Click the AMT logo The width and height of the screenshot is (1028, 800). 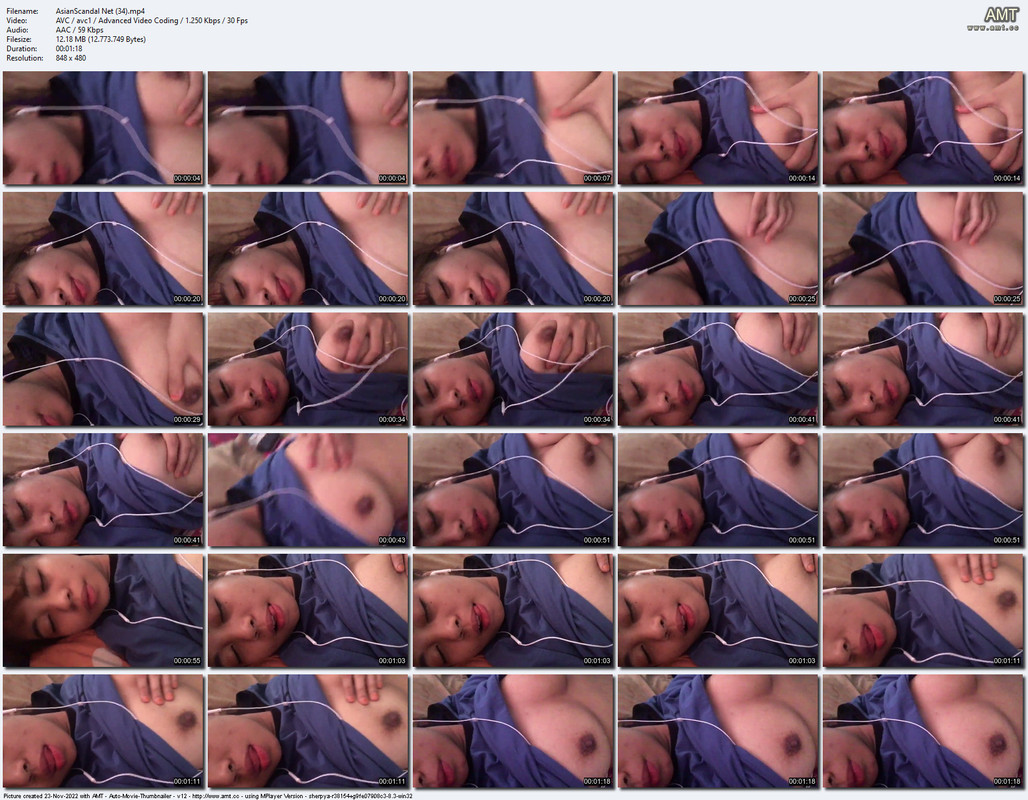(1001, 14)
